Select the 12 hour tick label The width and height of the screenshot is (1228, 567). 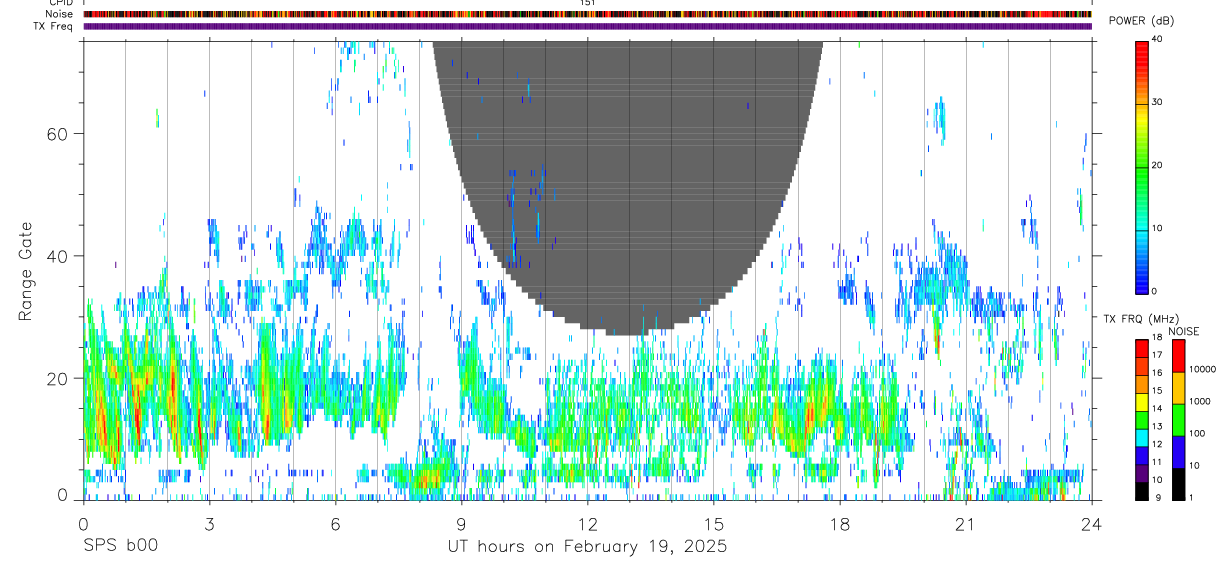point(587,524)
